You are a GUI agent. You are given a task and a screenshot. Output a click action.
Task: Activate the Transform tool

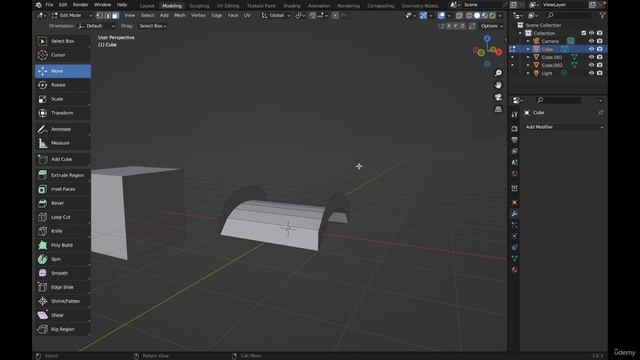coord(63,113)
